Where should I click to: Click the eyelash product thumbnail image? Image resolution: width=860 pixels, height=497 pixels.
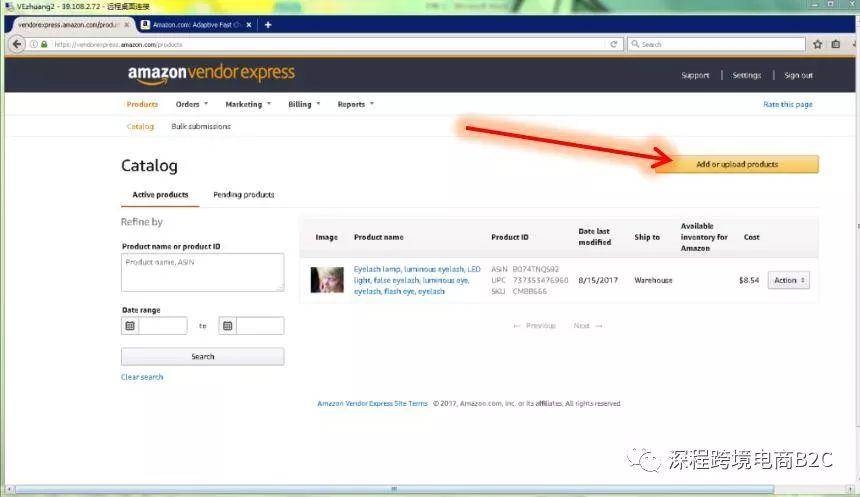tap(327, 280)
